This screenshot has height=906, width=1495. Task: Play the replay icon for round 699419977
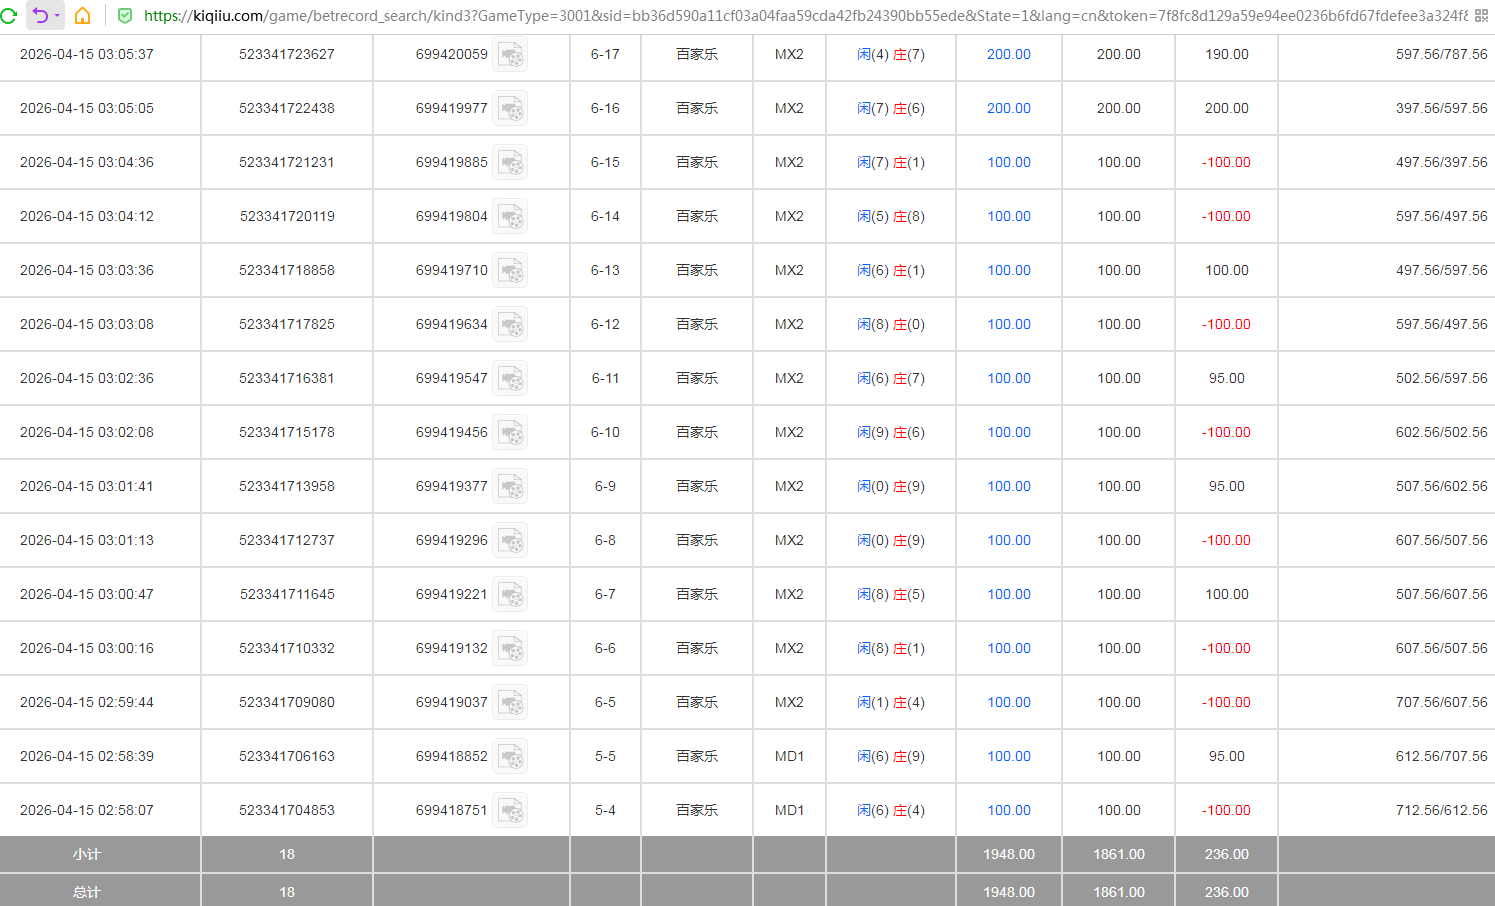(x=511, y=109)
